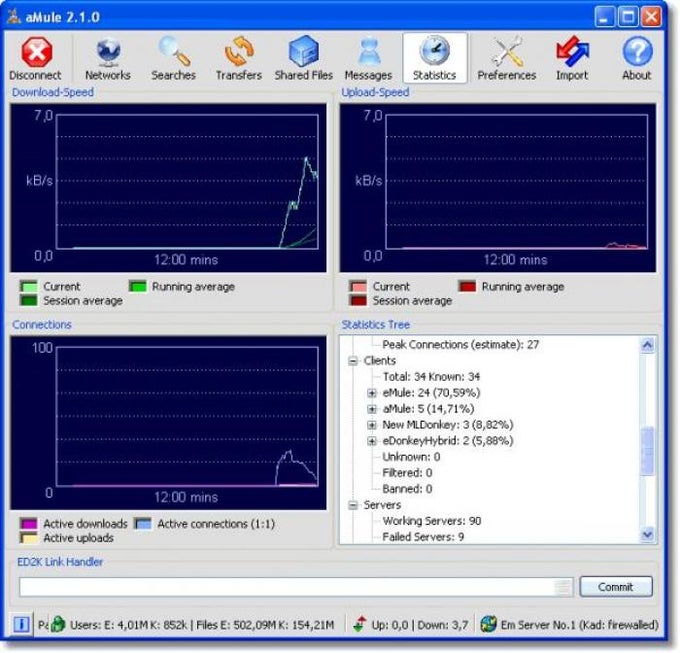Image resolution: width=680 pixels, height=653 pixels.
Task: Select 'Working Servers: 90' row
Action: coord(432,521)
